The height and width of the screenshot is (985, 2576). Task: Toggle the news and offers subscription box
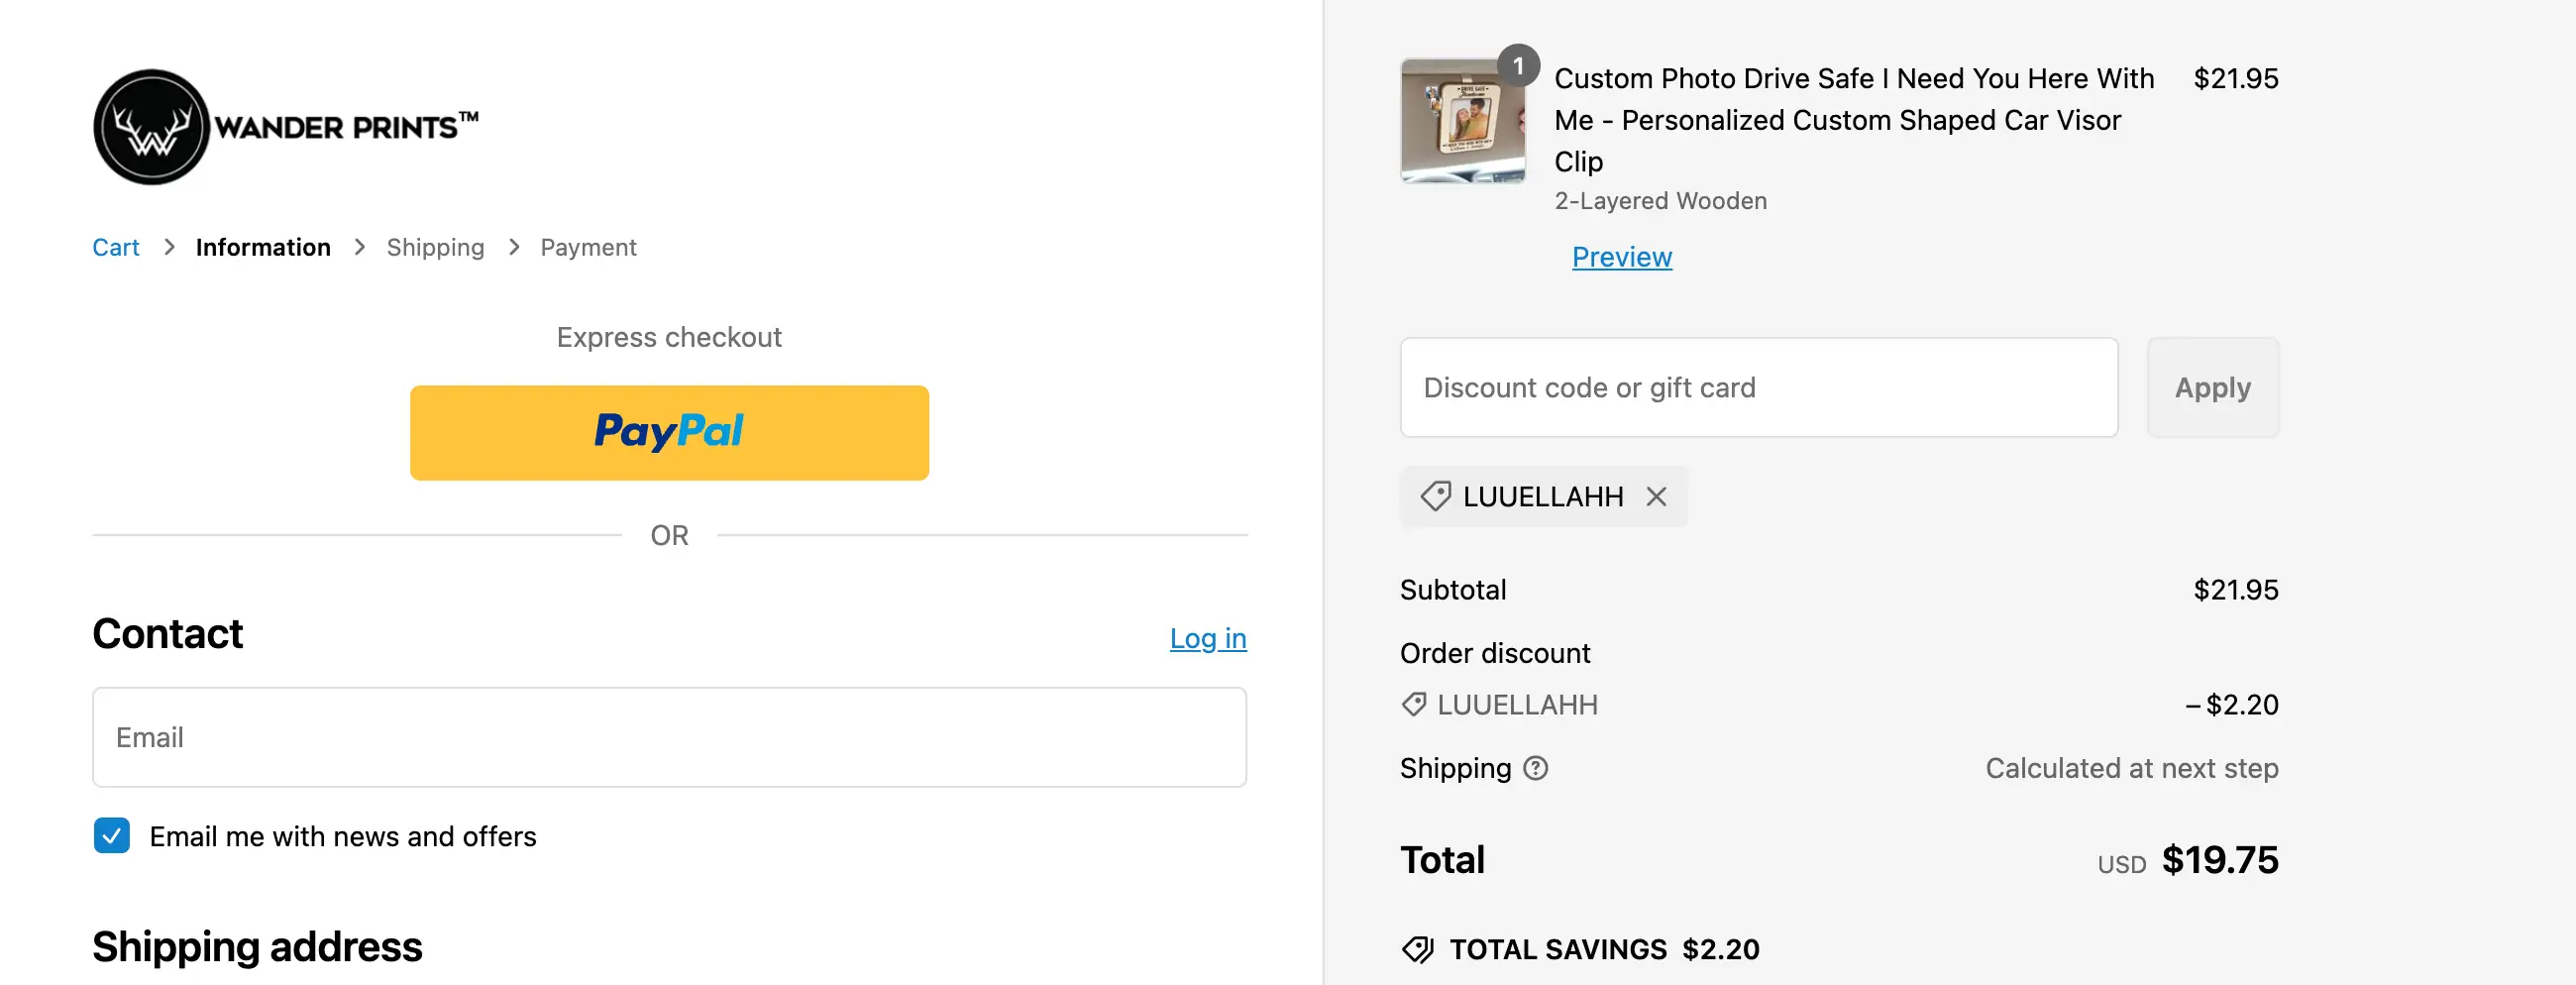point(111,836)
